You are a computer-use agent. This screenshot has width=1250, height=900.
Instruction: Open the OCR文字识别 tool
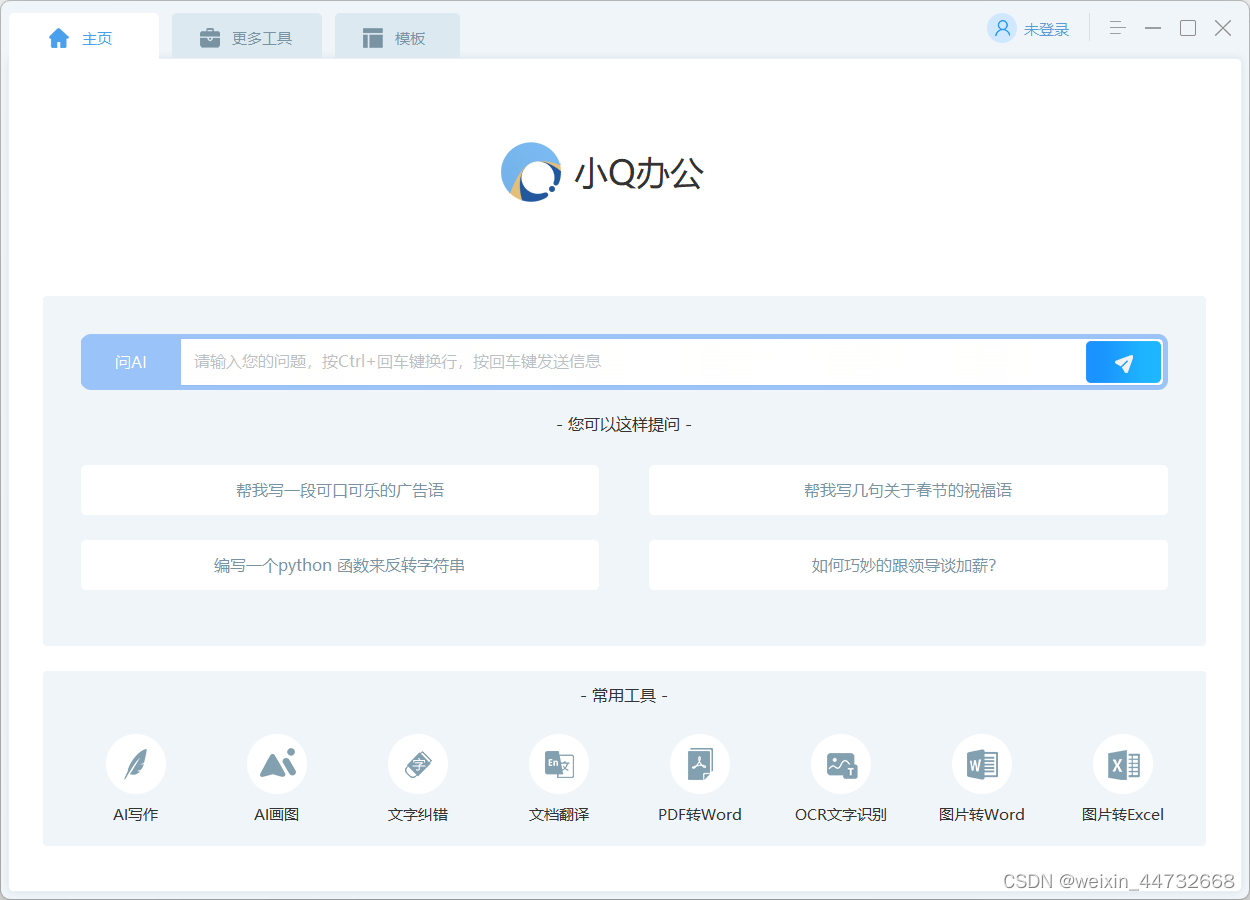(x=841, y=780)
